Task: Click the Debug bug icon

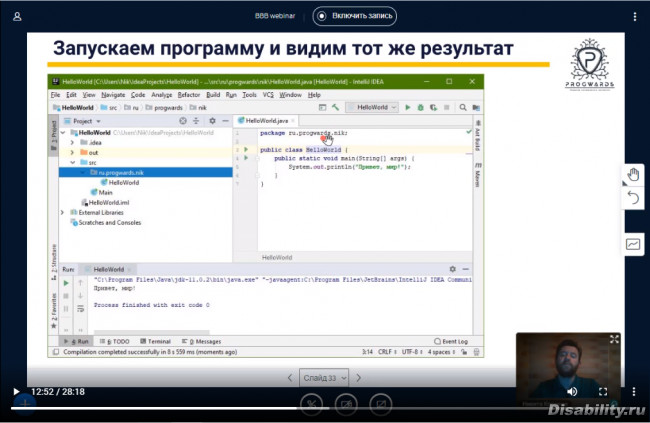Action: pos(420,107)
